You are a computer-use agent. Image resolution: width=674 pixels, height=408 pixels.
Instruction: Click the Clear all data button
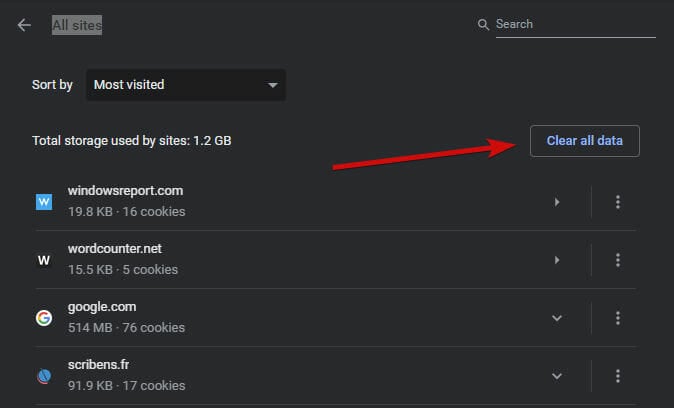click(x=585, y=141)
